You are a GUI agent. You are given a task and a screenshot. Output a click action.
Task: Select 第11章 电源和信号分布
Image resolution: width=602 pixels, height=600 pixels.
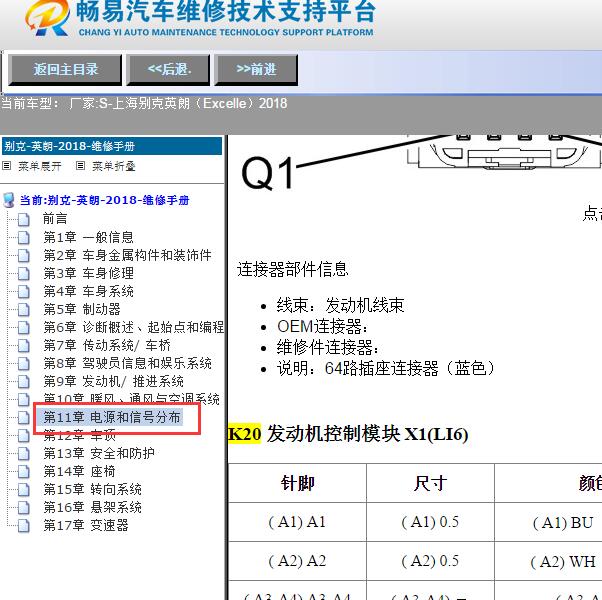tap(112, 417)
